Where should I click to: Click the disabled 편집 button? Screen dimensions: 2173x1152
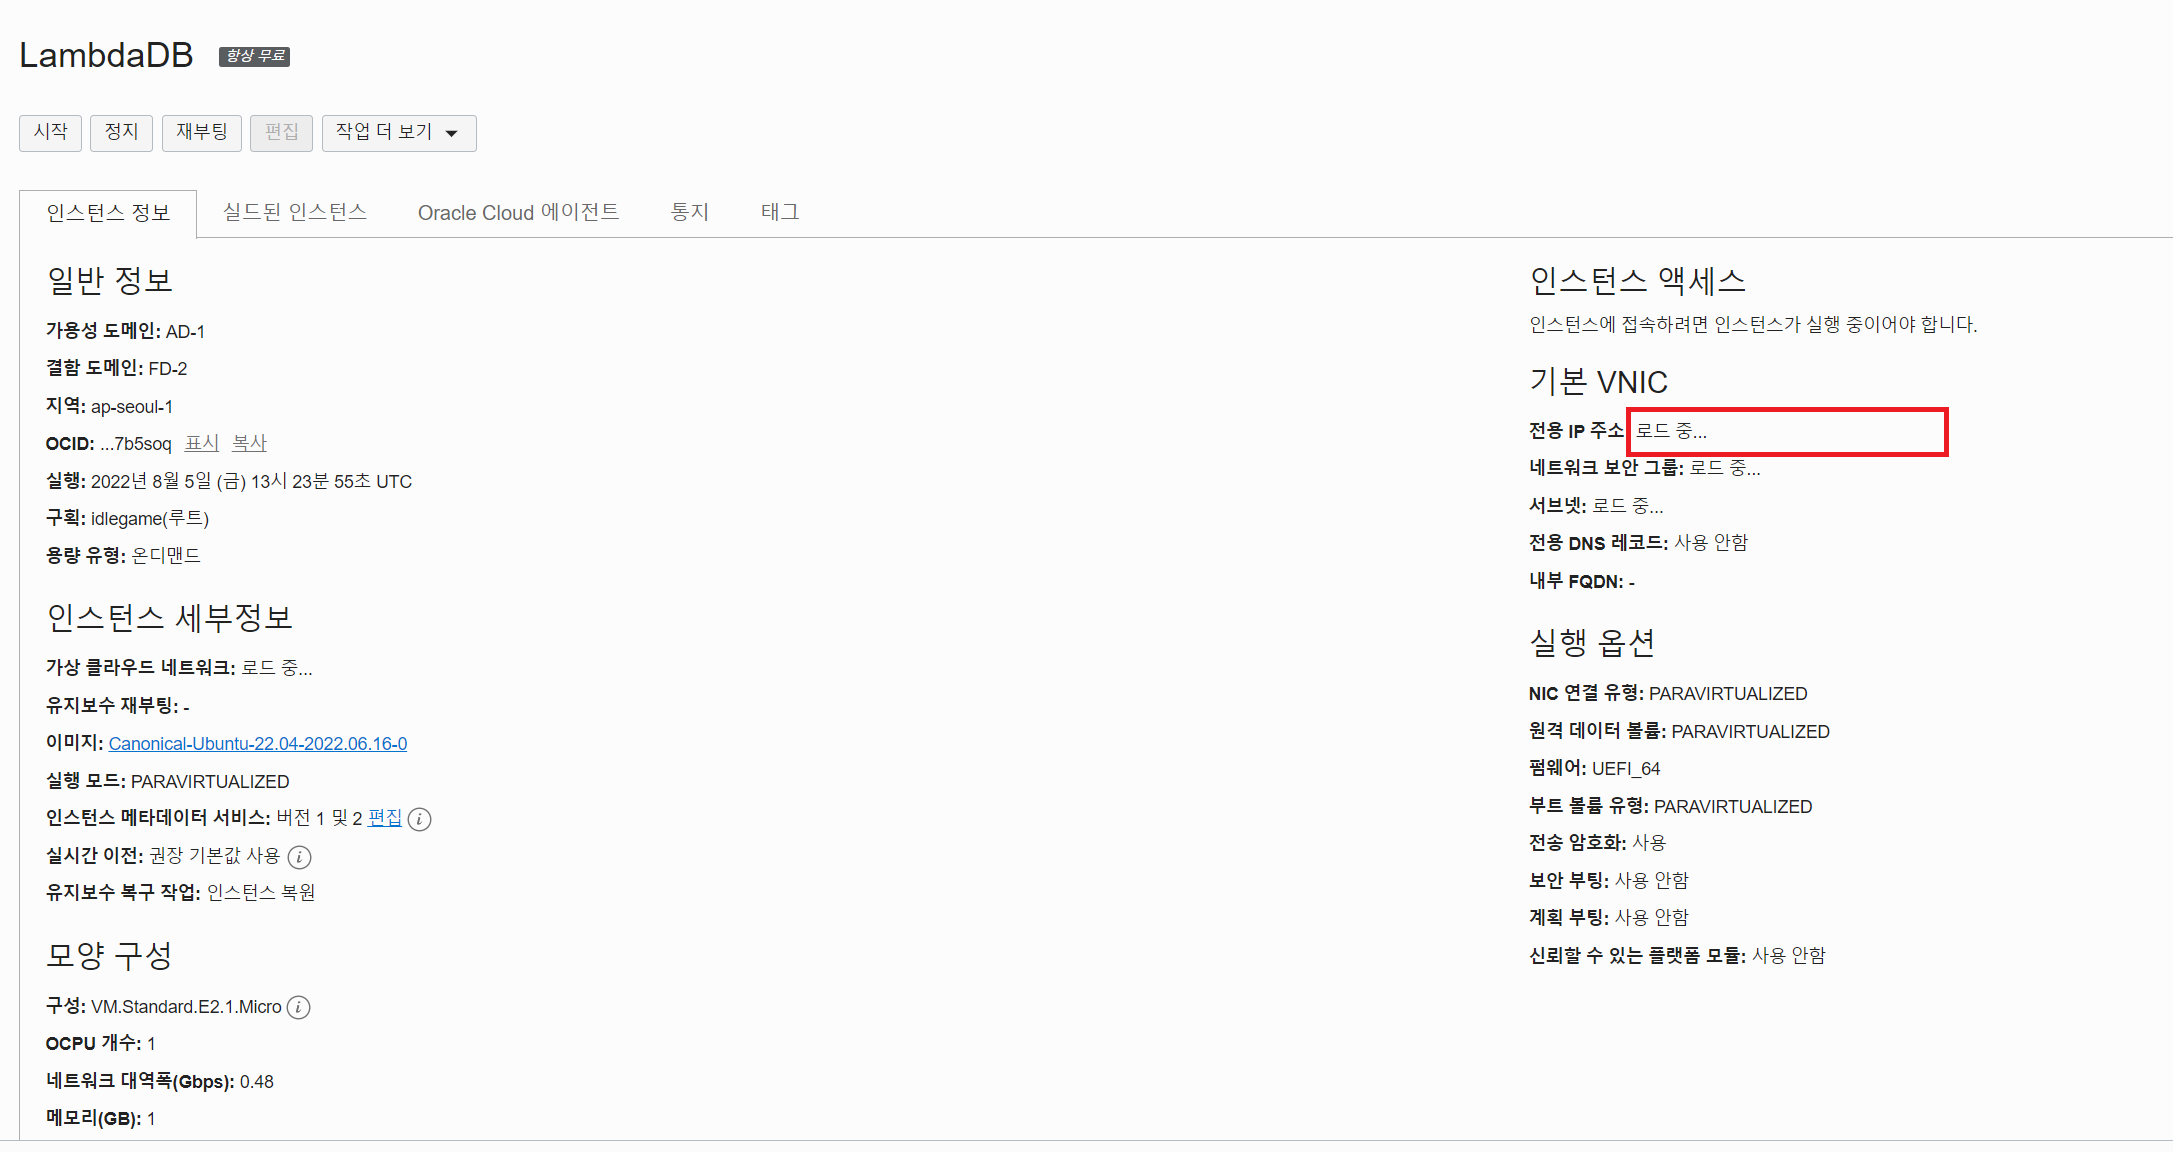point(281,133)
